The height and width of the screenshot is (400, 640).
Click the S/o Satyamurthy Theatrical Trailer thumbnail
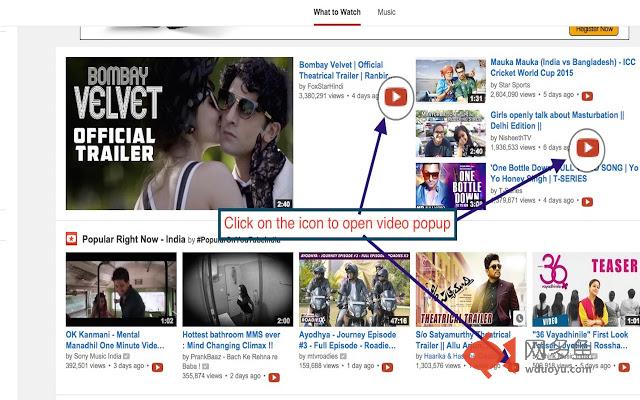[x=471, y=289]
